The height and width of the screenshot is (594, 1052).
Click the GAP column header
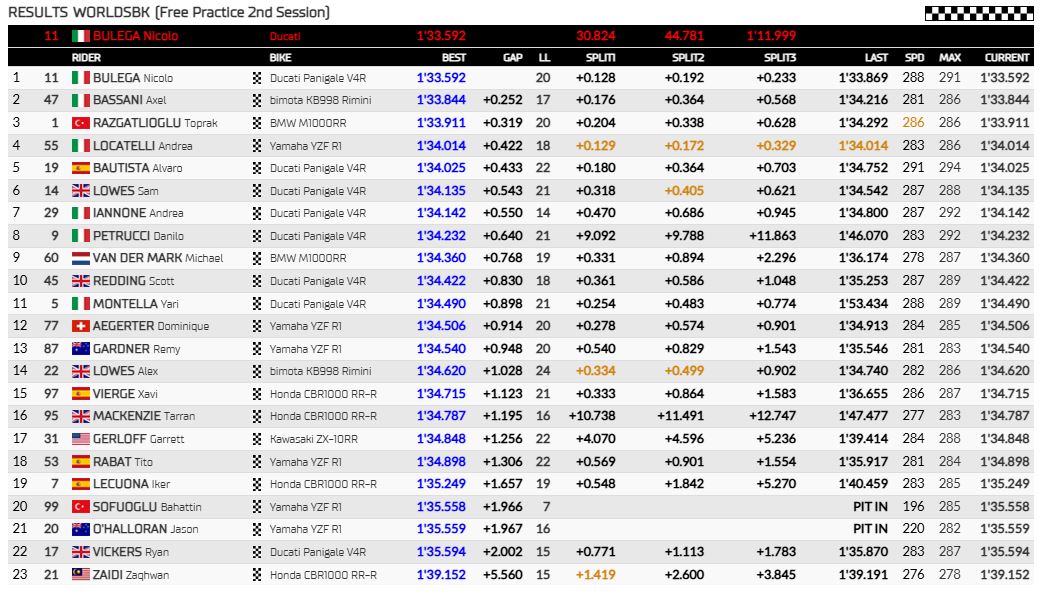513,58
